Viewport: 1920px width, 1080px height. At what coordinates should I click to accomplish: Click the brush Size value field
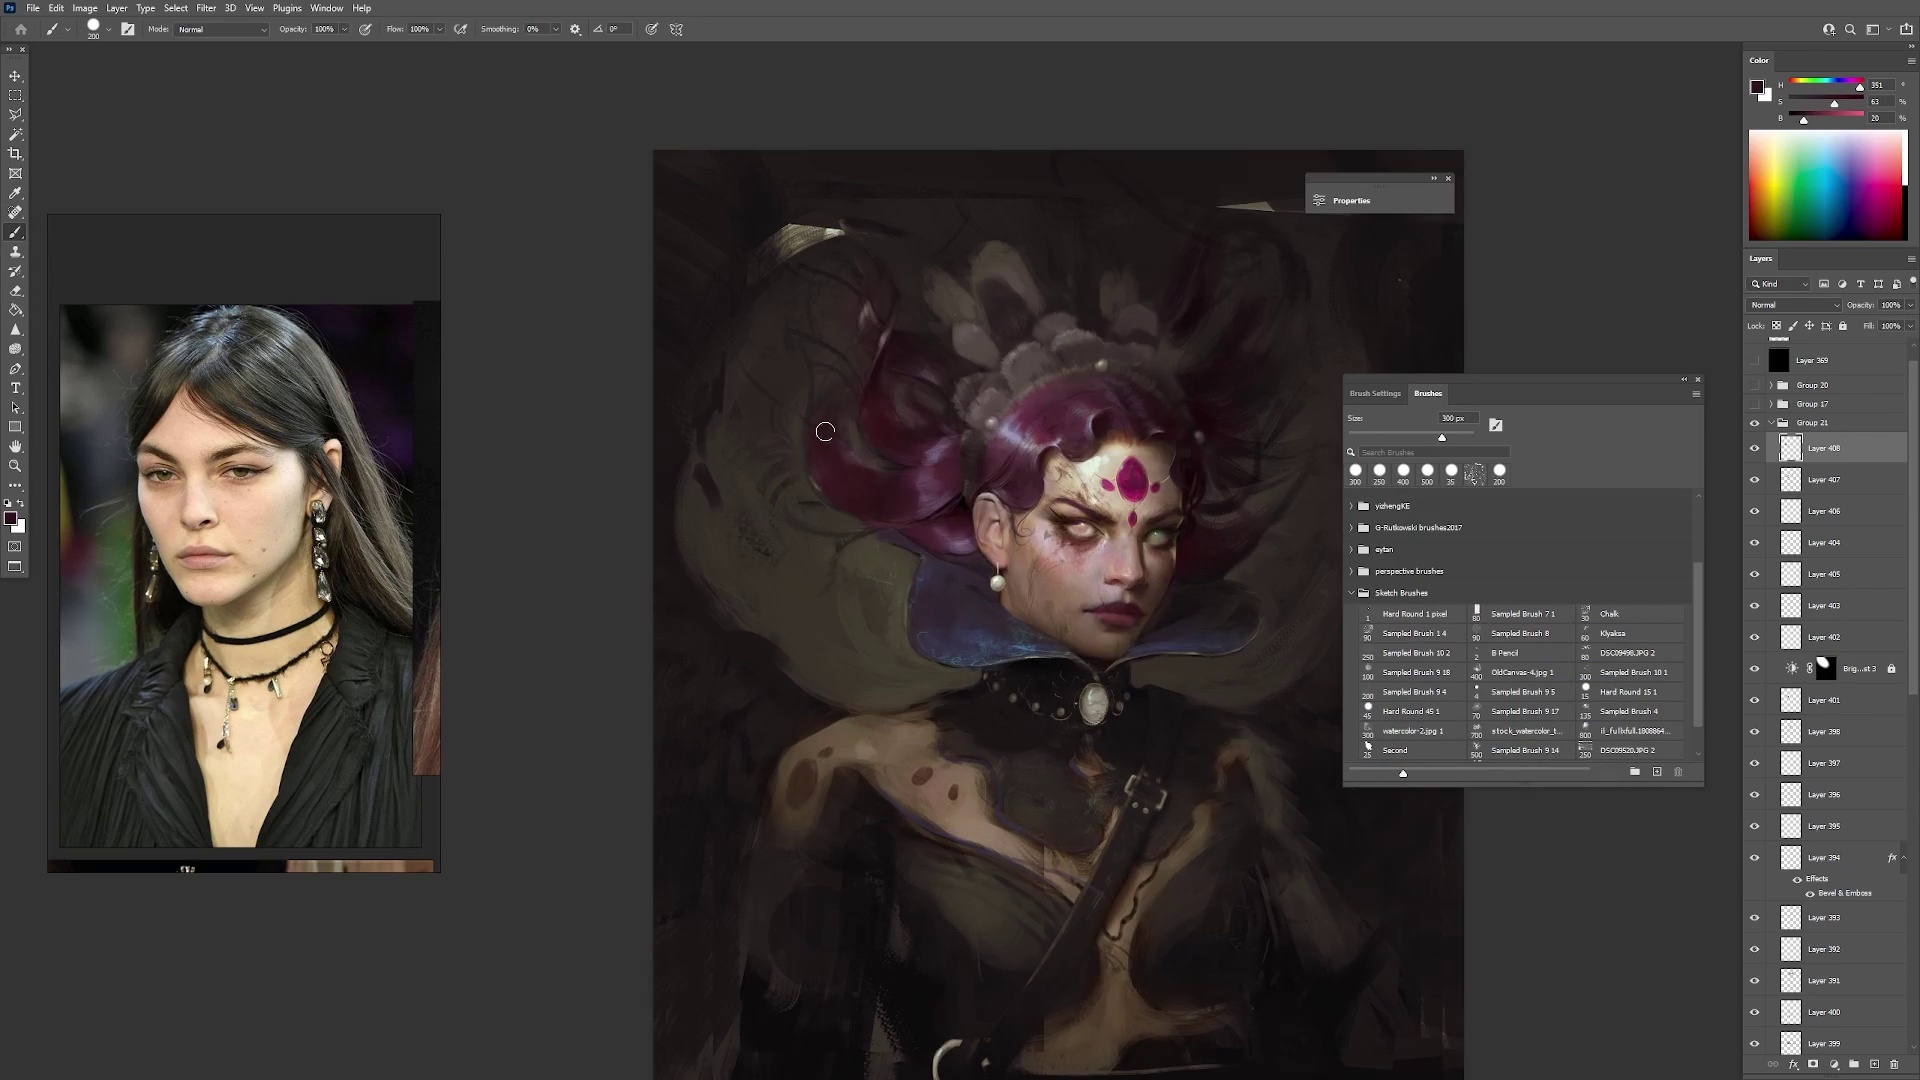(x=1458, y=418)
